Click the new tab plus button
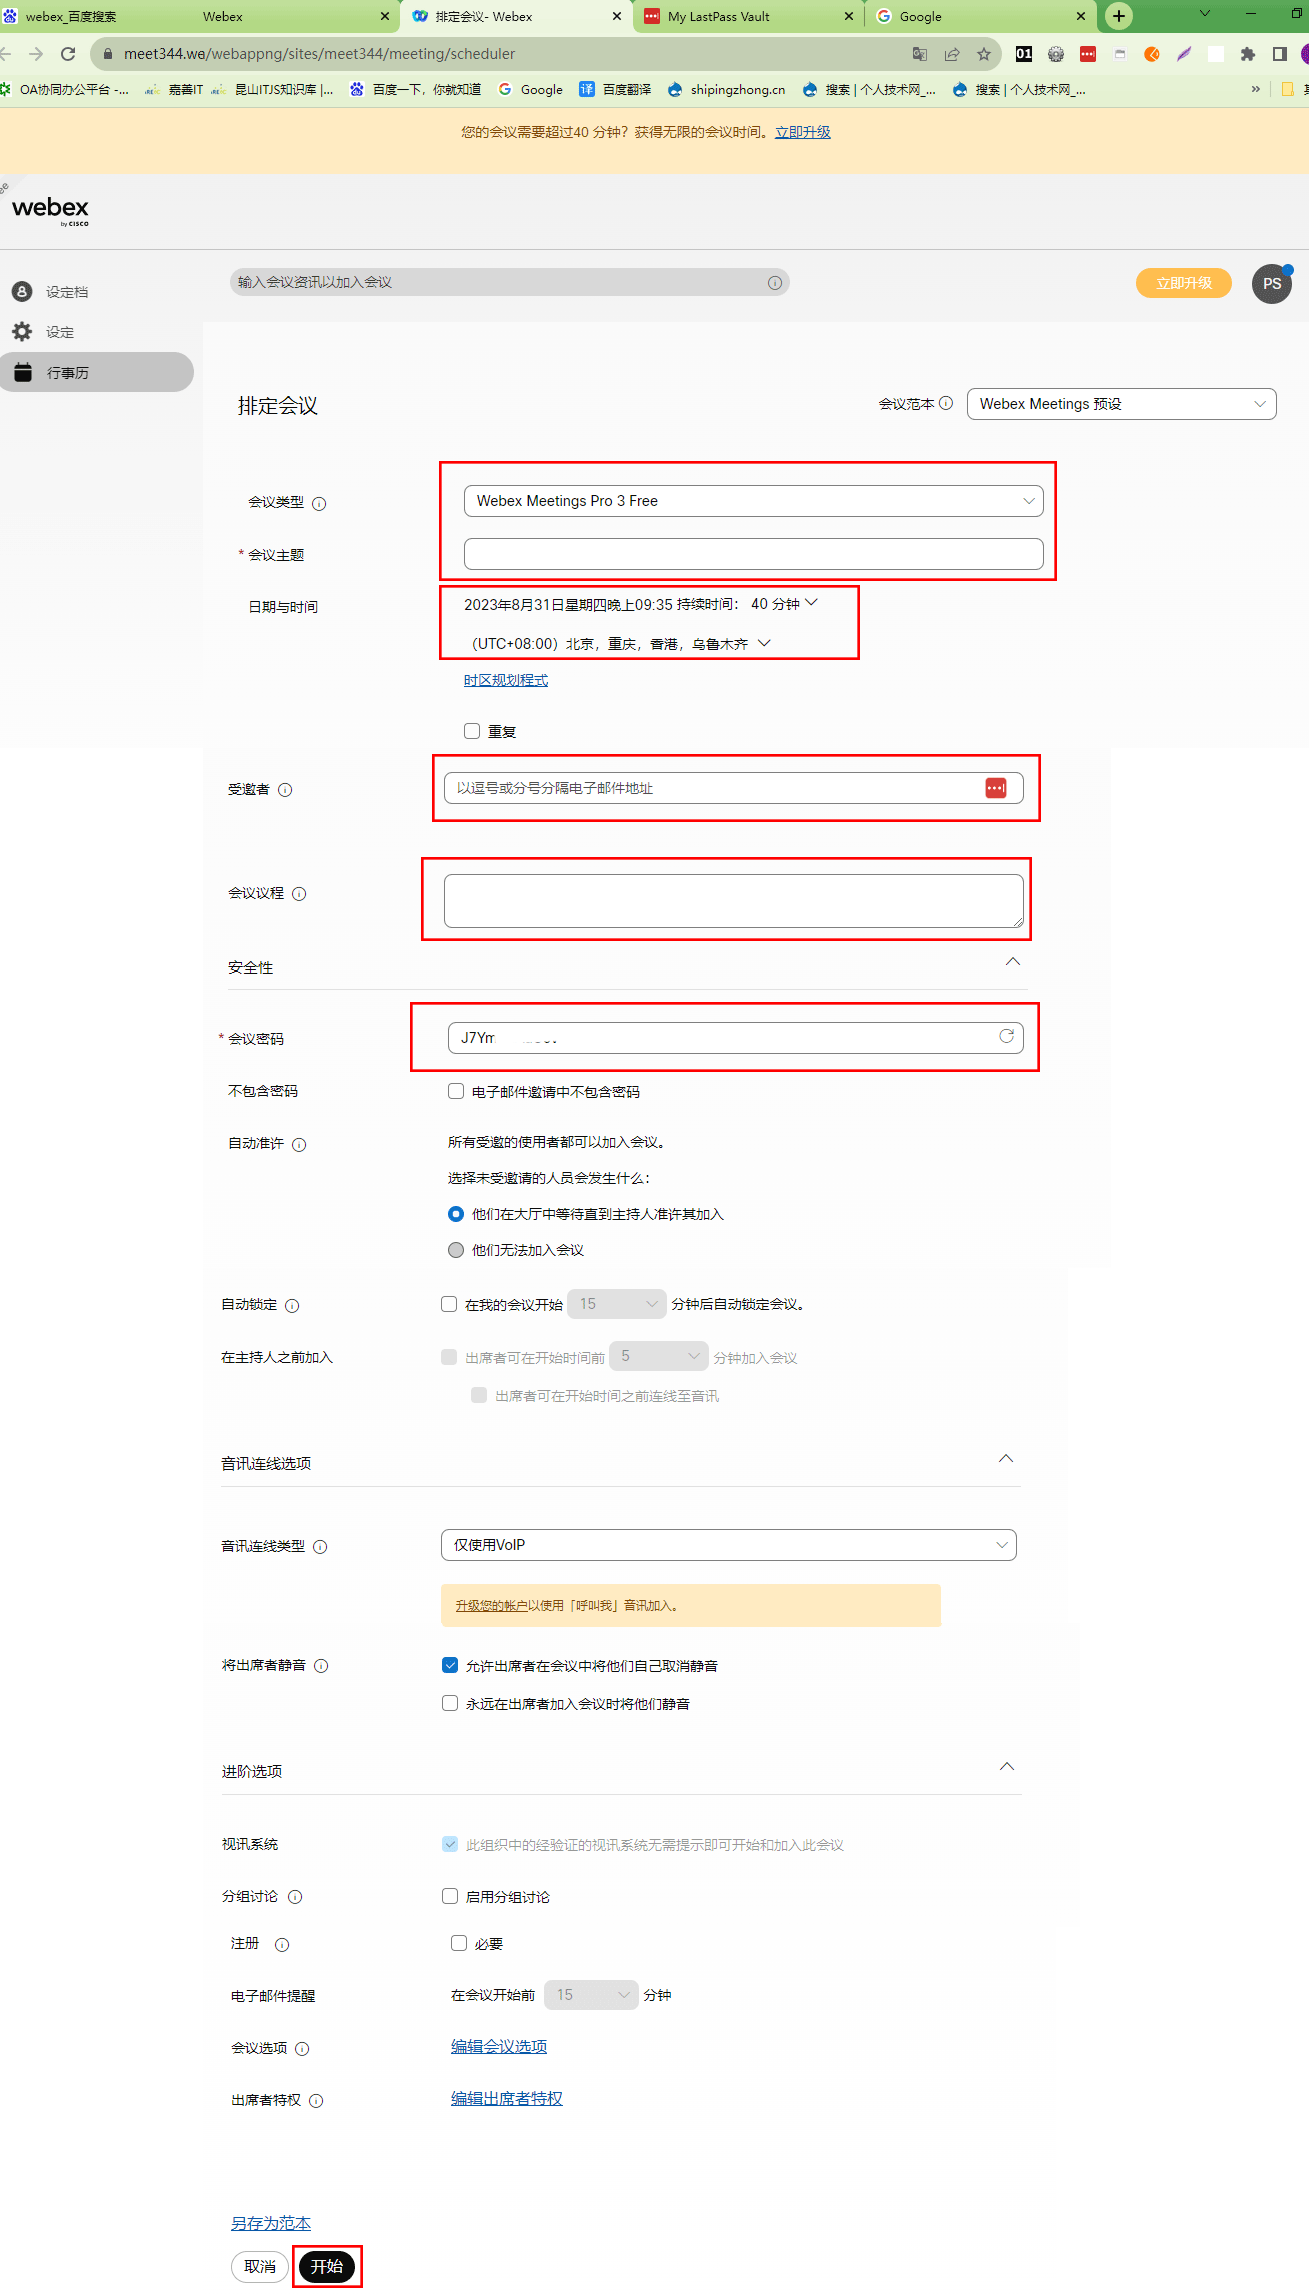The width and height of the screenshot is (1309, 2295). click(1119, 16)
